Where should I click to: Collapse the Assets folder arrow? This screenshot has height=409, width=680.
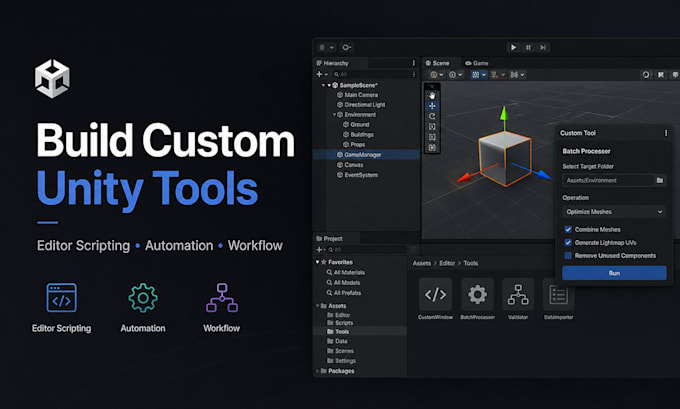pos(317,306)
